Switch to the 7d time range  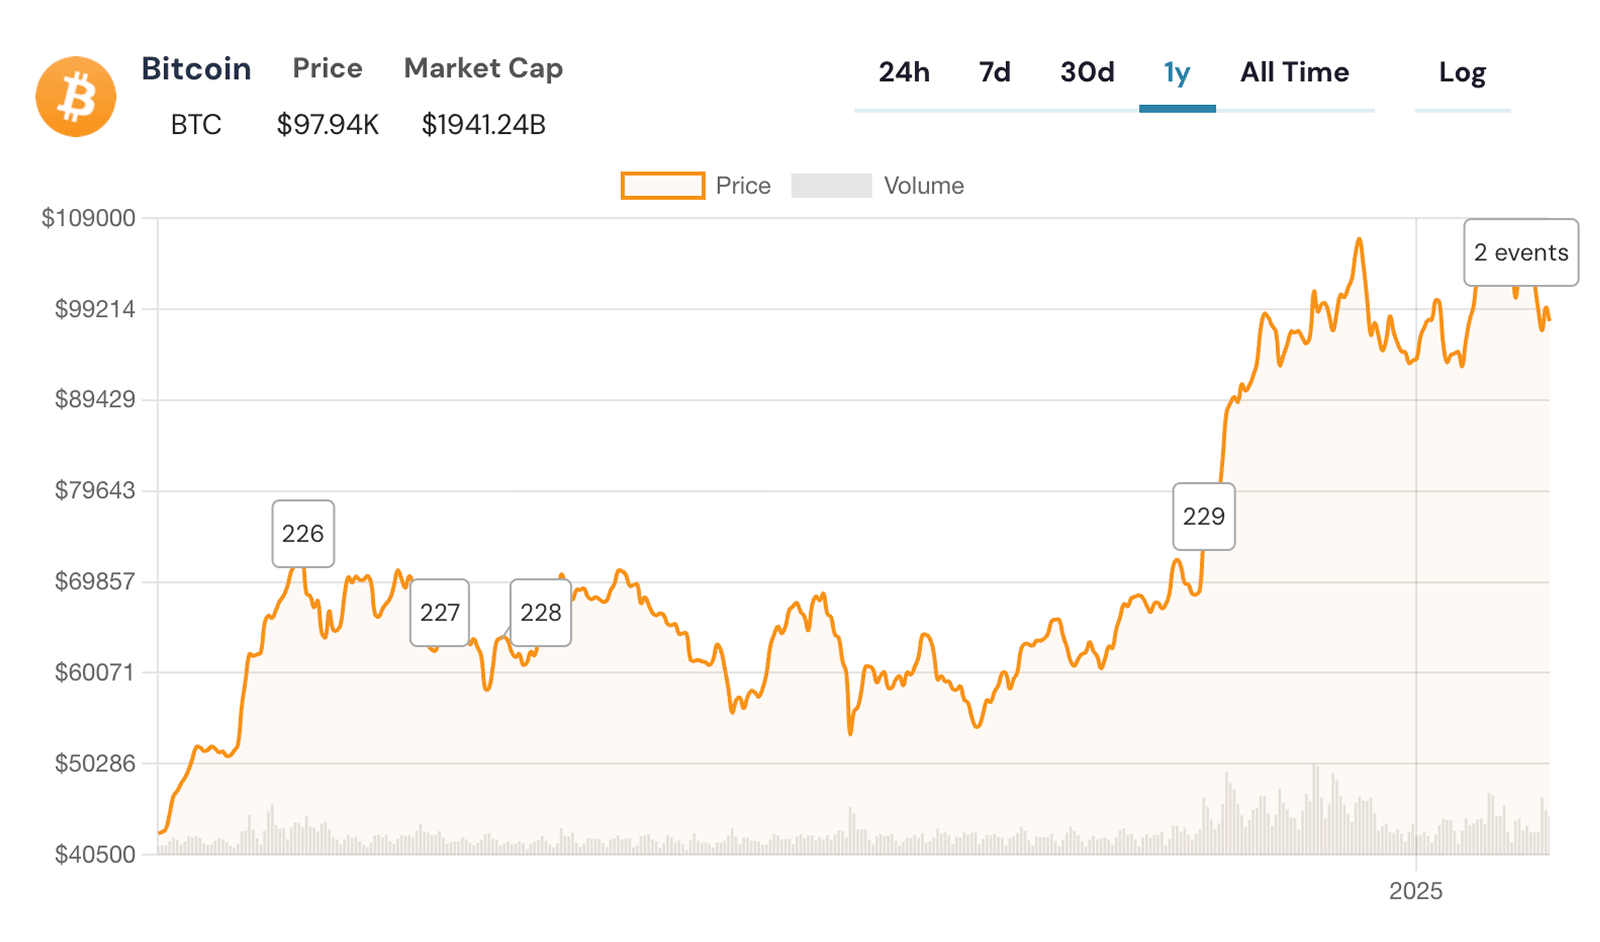pyautogui.click(x=995, y=73)
